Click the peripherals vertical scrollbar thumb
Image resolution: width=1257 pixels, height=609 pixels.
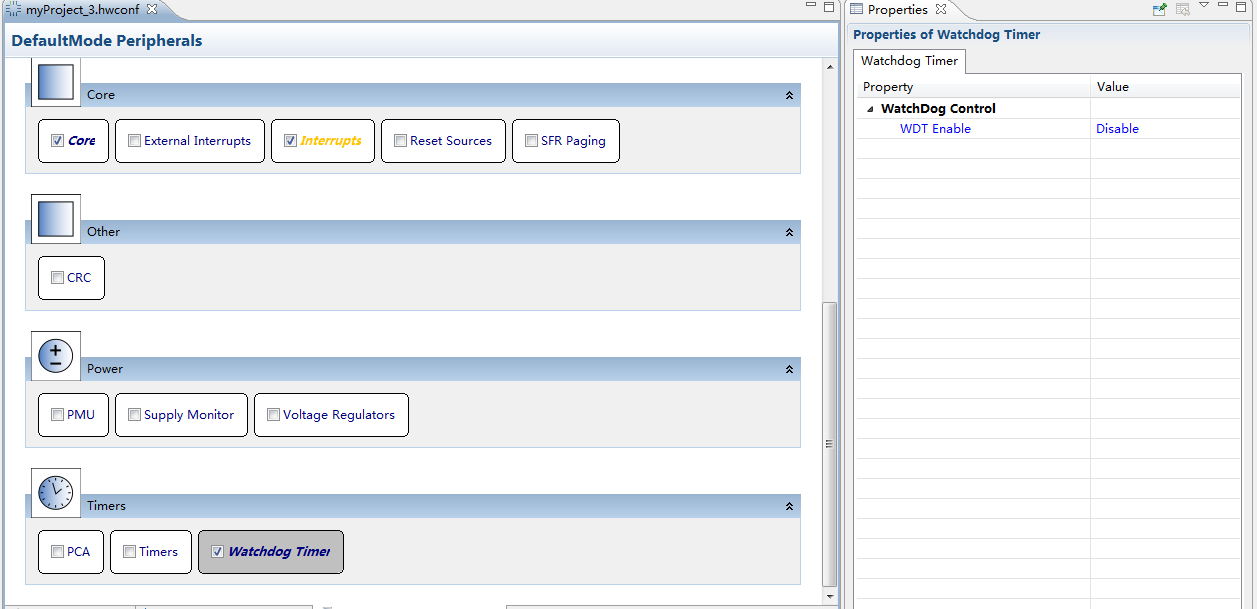[x=828, y=444]
